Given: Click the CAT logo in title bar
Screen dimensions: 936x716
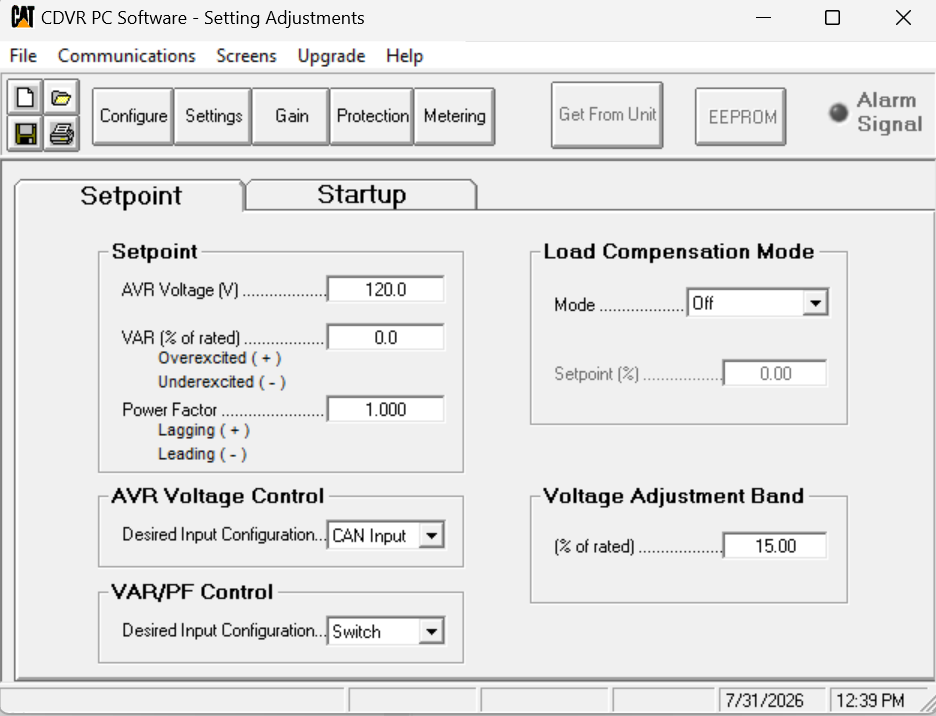Looking at the screenshot, I should point(23,17).
